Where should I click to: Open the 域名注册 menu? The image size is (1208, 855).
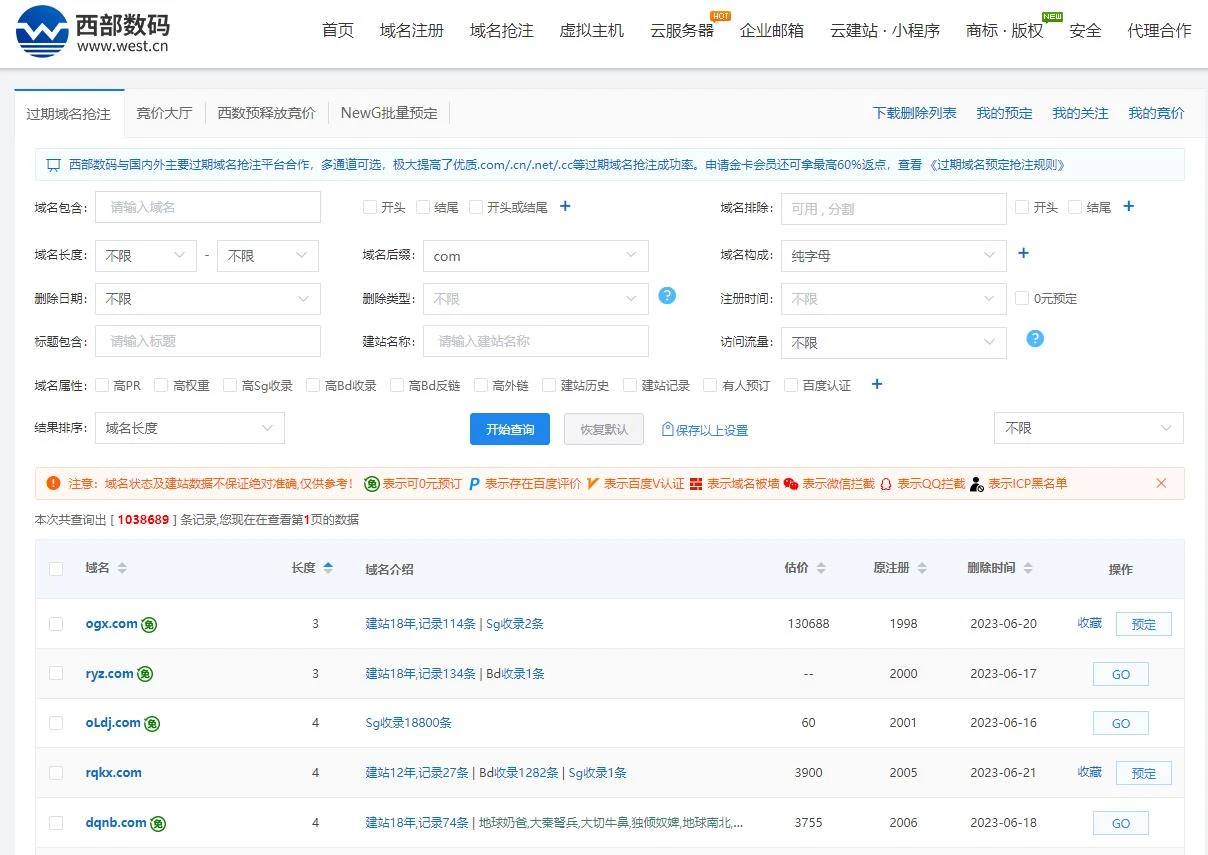pos(412,30)
